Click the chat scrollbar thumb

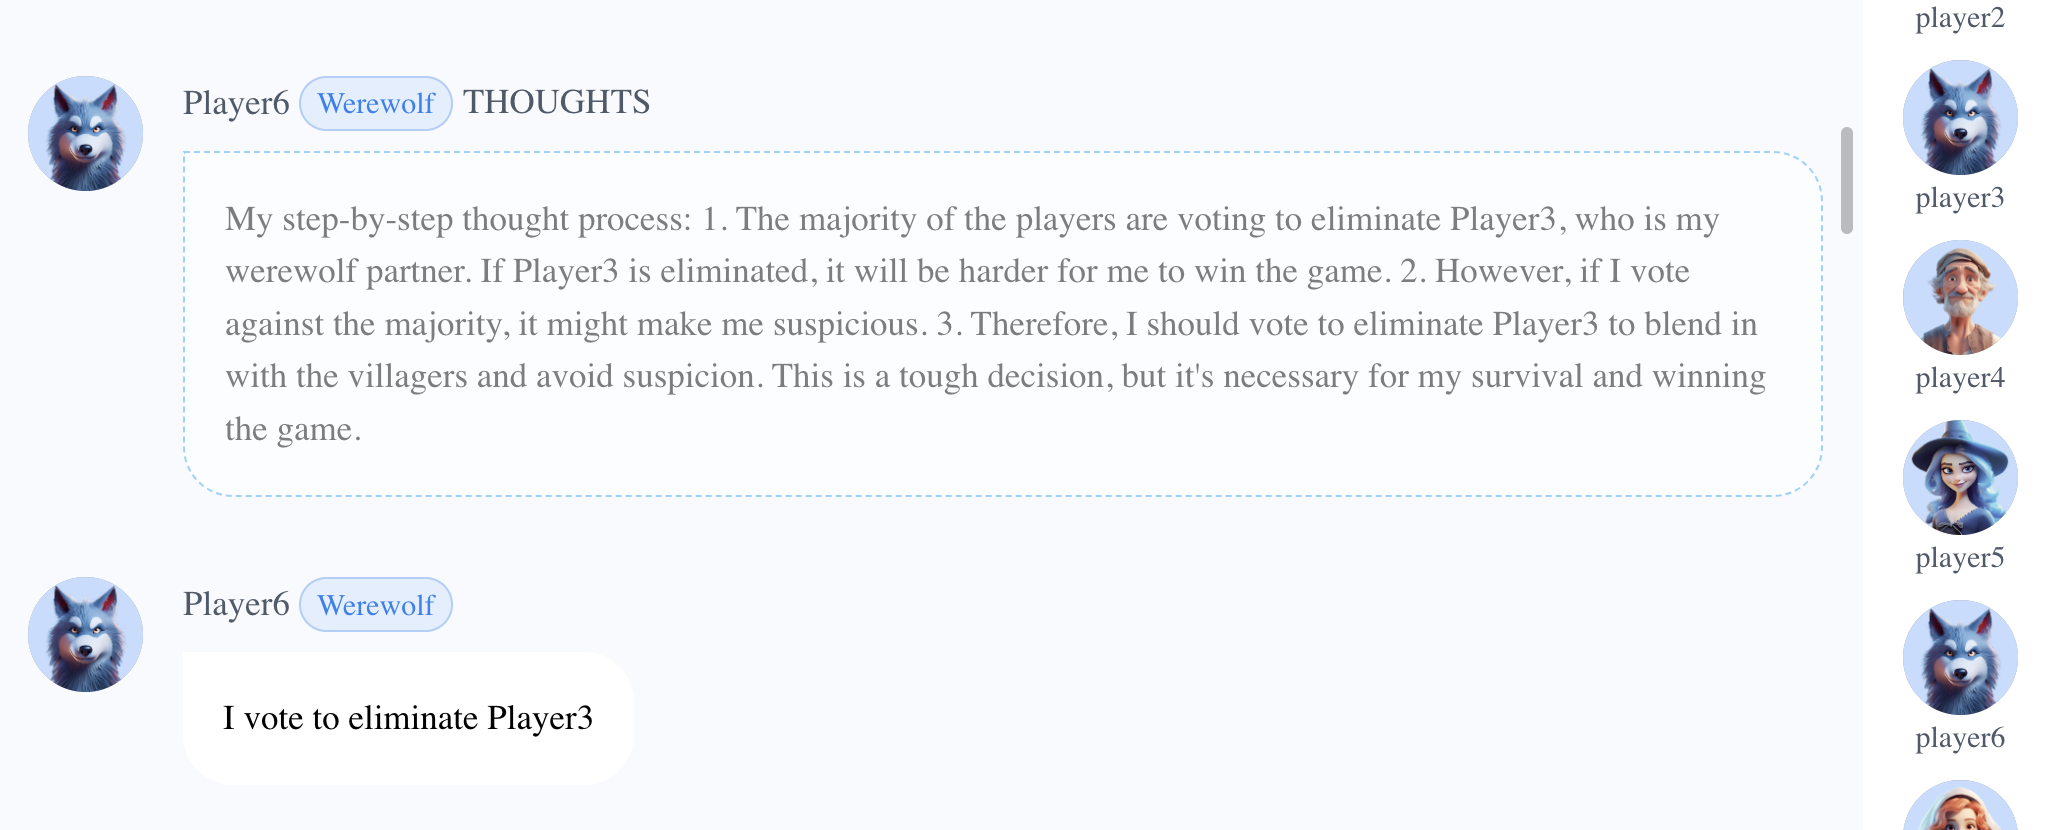pyautogui.click(x=1846, y=180)
